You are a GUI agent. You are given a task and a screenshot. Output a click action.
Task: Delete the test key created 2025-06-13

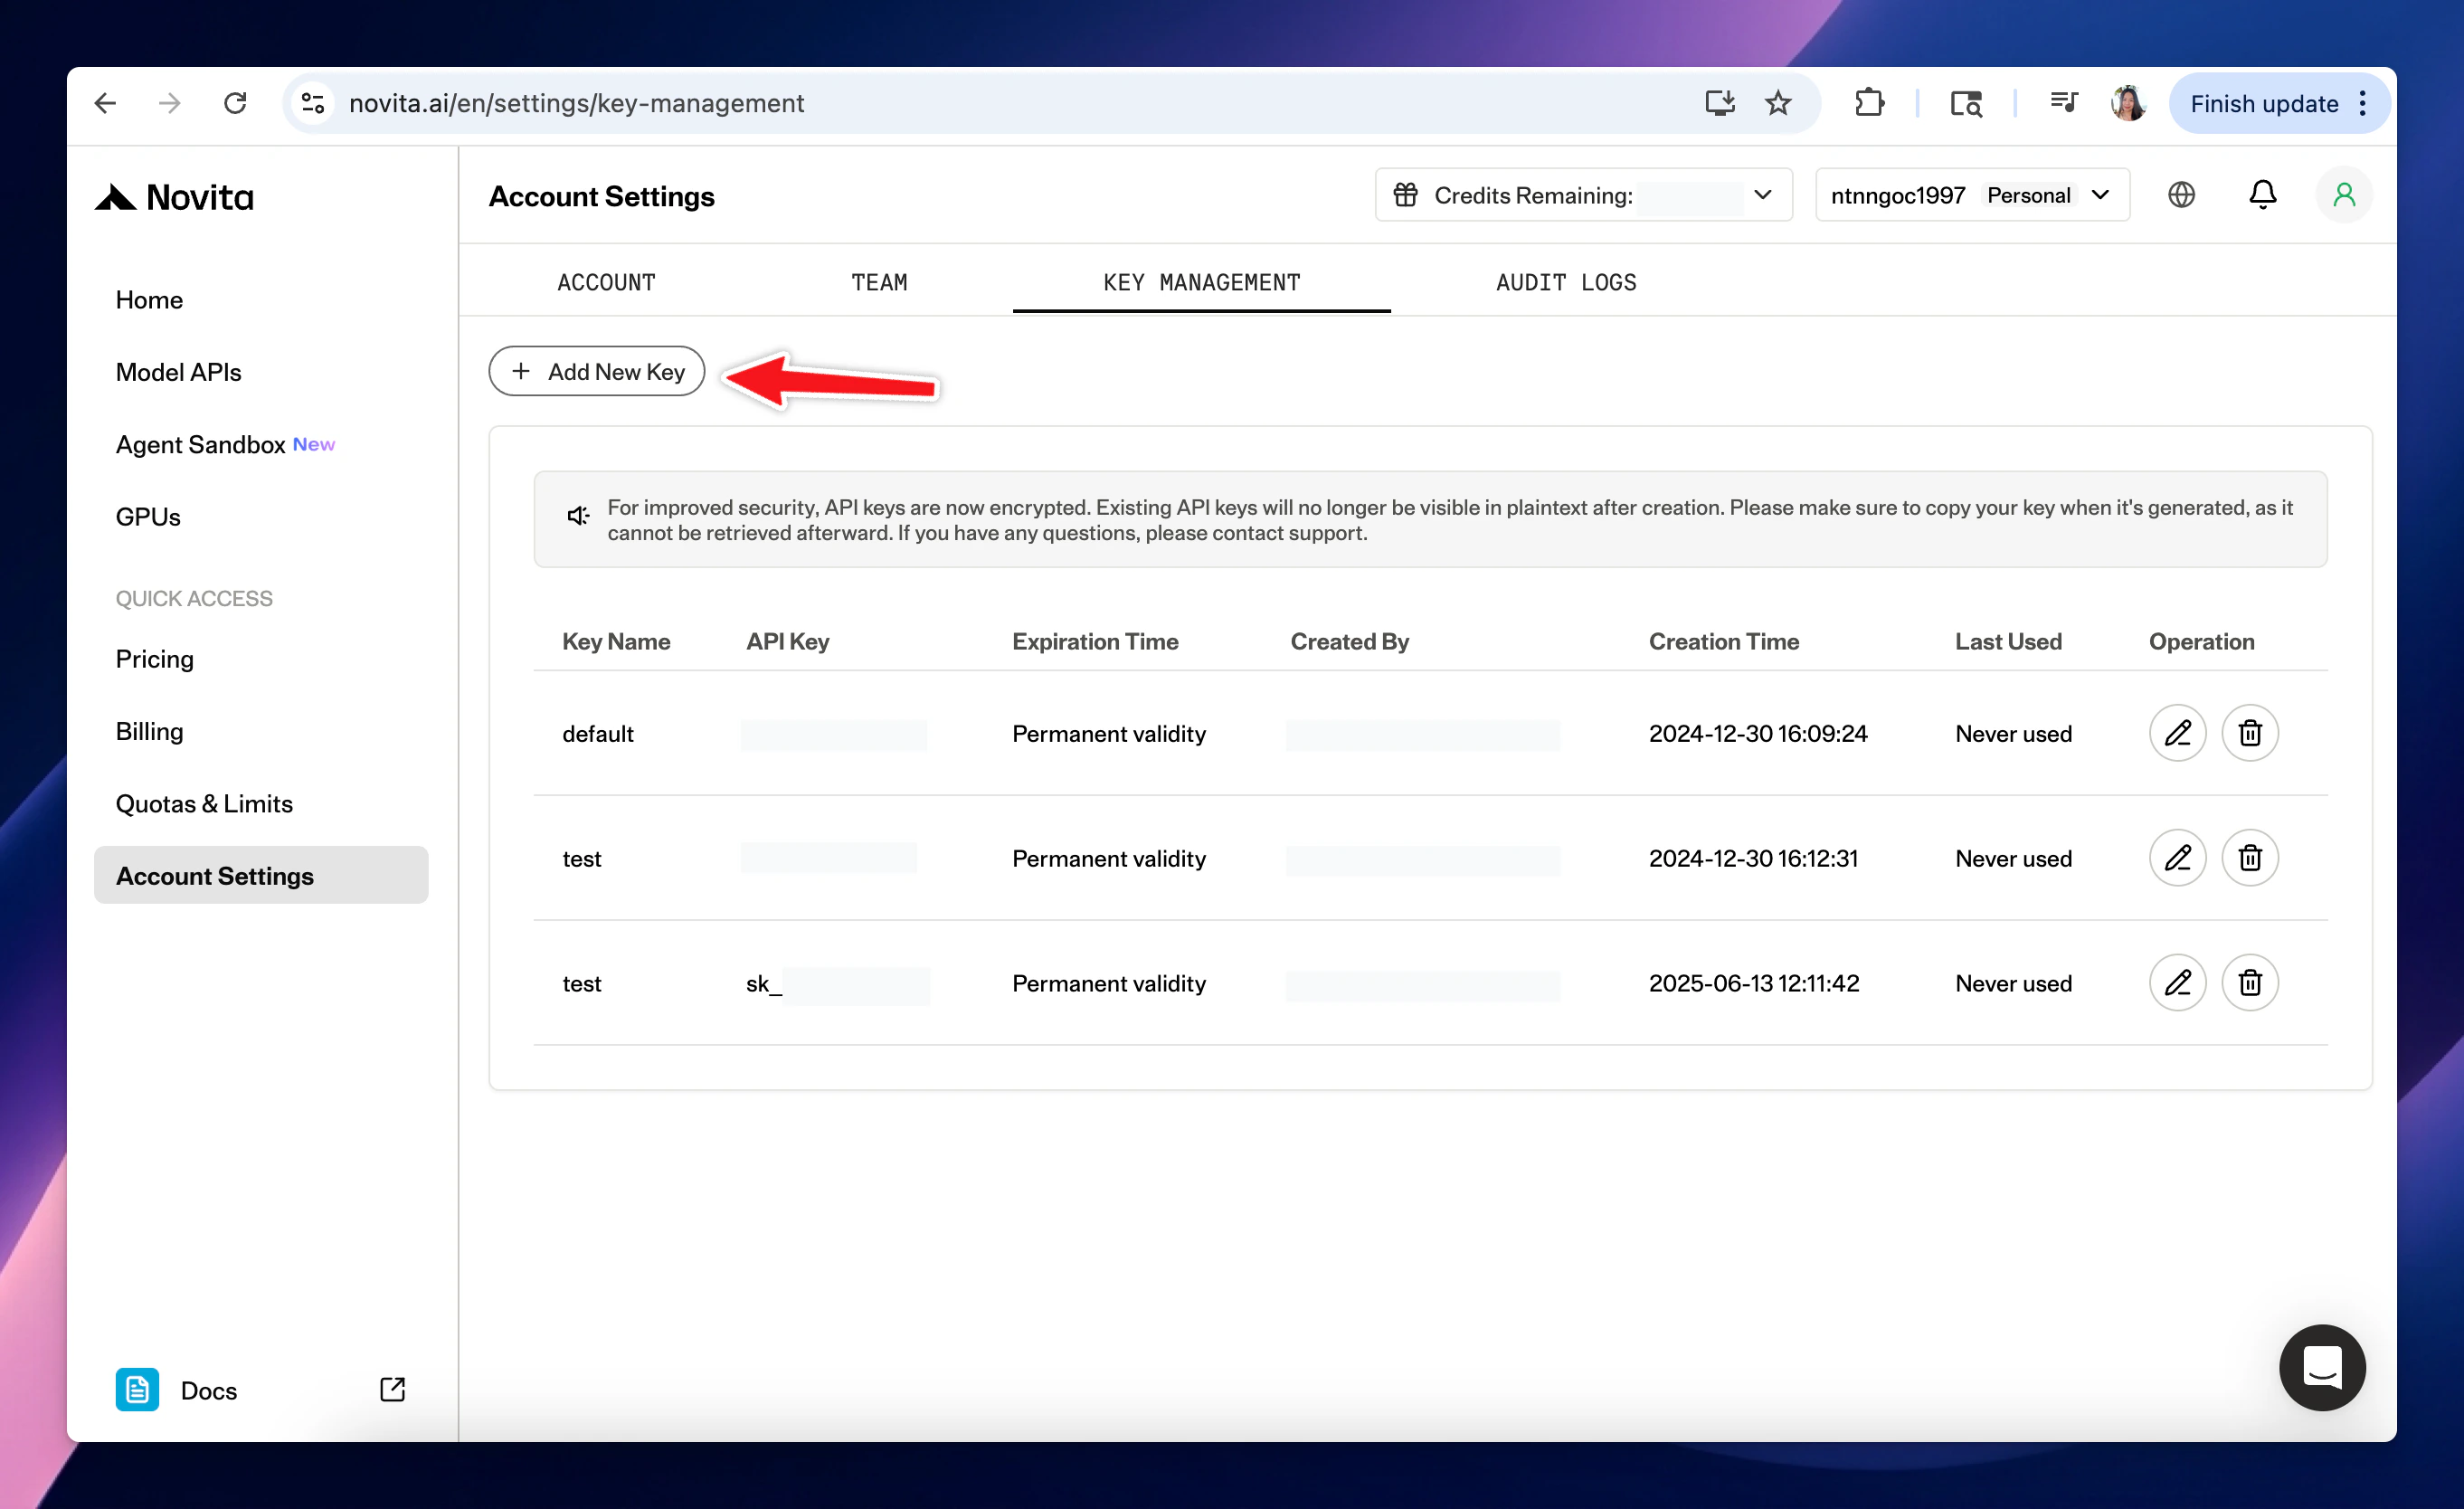tap(2250, 983)
